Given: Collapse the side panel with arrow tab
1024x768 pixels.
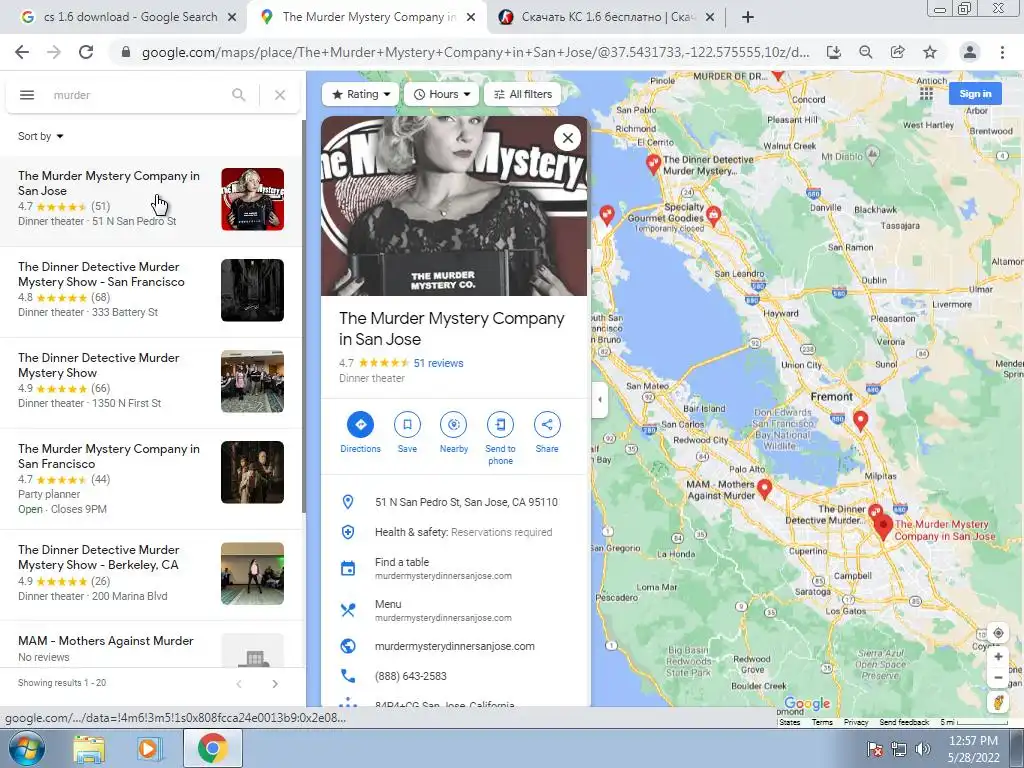Looking at the screenshot, I should (x=600, y=399).
